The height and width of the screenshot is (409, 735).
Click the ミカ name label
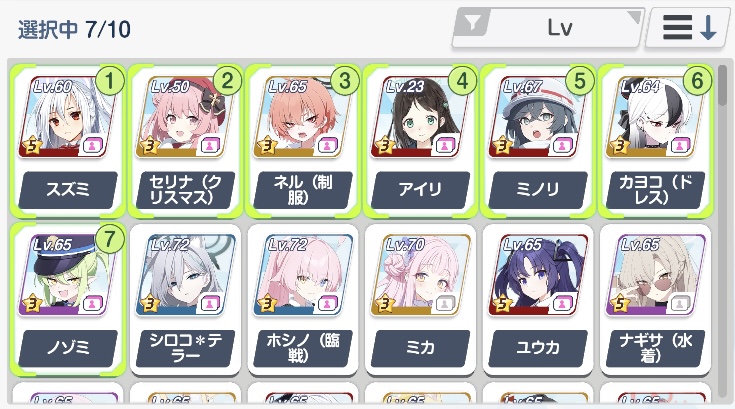420,348
